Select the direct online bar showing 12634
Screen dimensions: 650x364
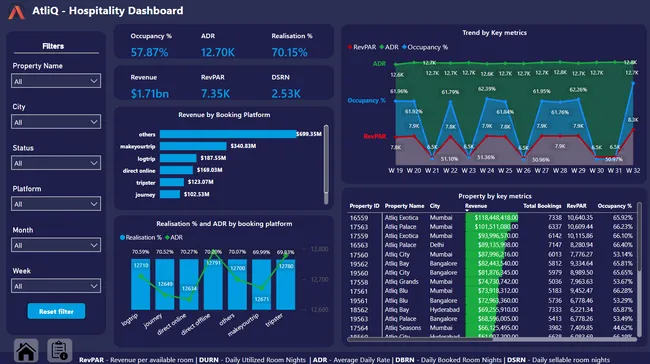click(x=189, y=284)
